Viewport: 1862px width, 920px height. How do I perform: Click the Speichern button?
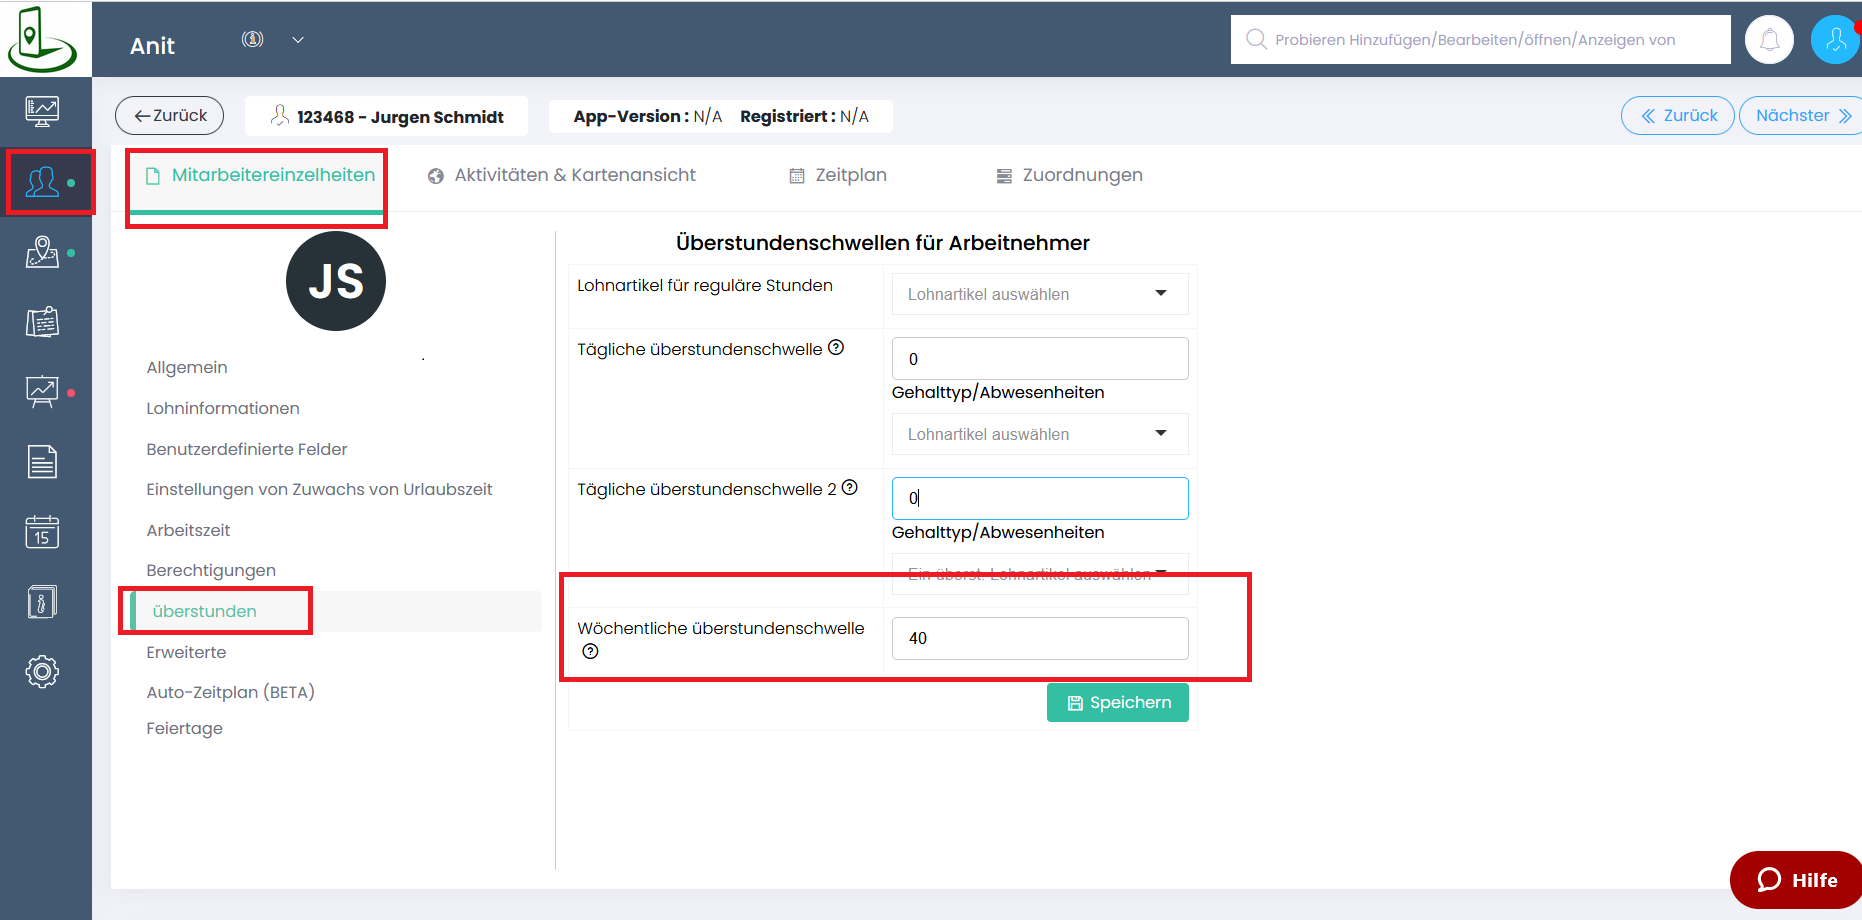tap(1117, 703)
